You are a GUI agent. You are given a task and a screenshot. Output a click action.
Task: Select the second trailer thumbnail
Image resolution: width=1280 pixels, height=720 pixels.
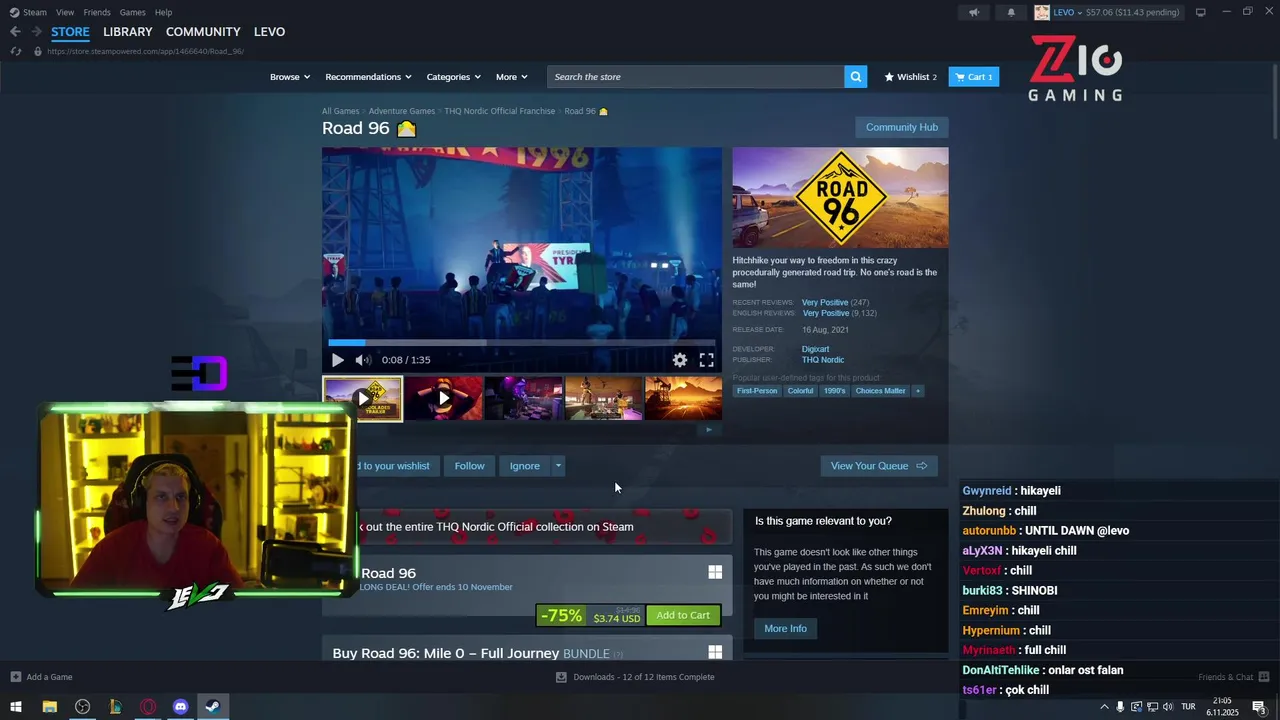444,399
